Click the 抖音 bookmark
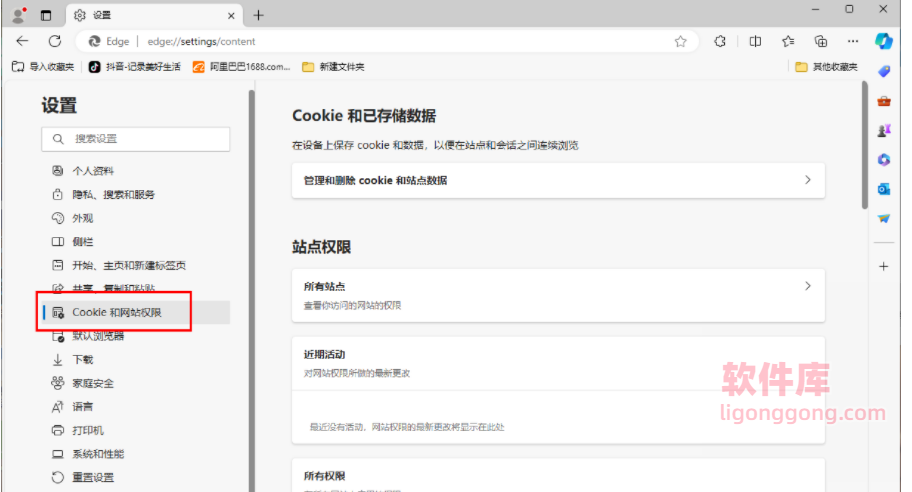912x492 pixels. (134, 67)
